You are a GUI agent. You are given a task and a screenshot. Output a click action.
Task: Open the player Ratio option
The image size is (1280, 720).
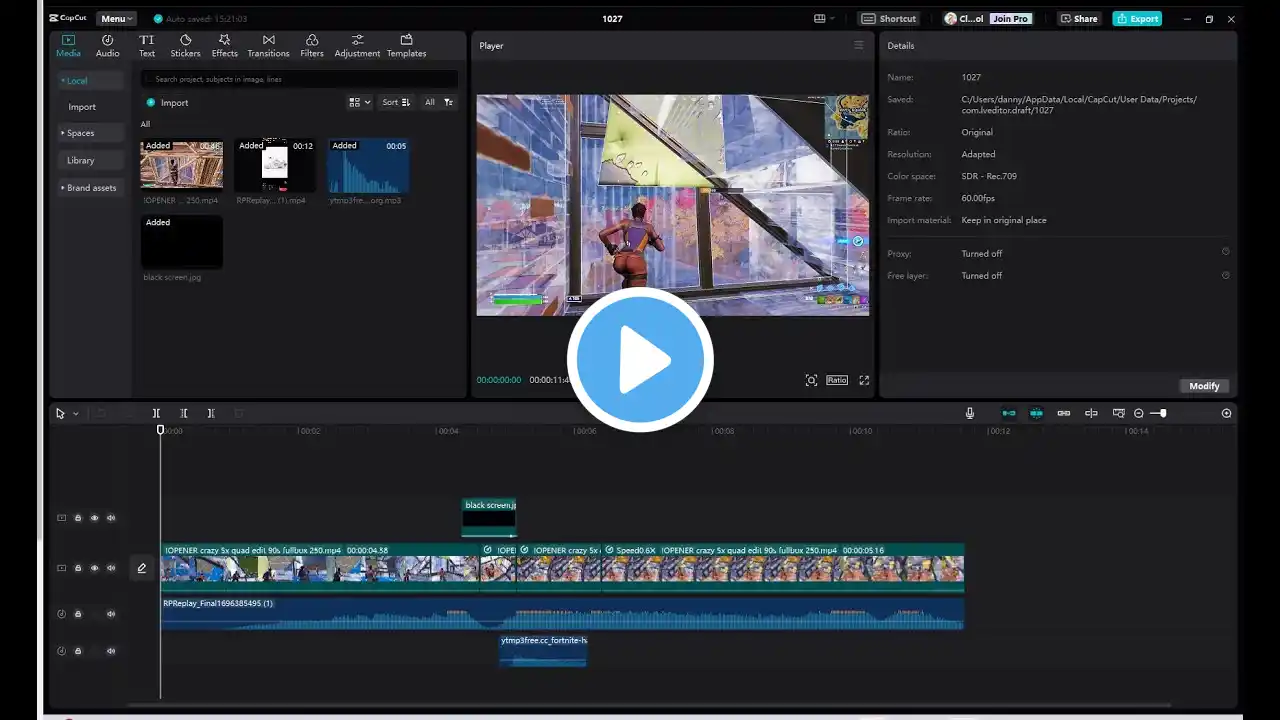[837, 380]
